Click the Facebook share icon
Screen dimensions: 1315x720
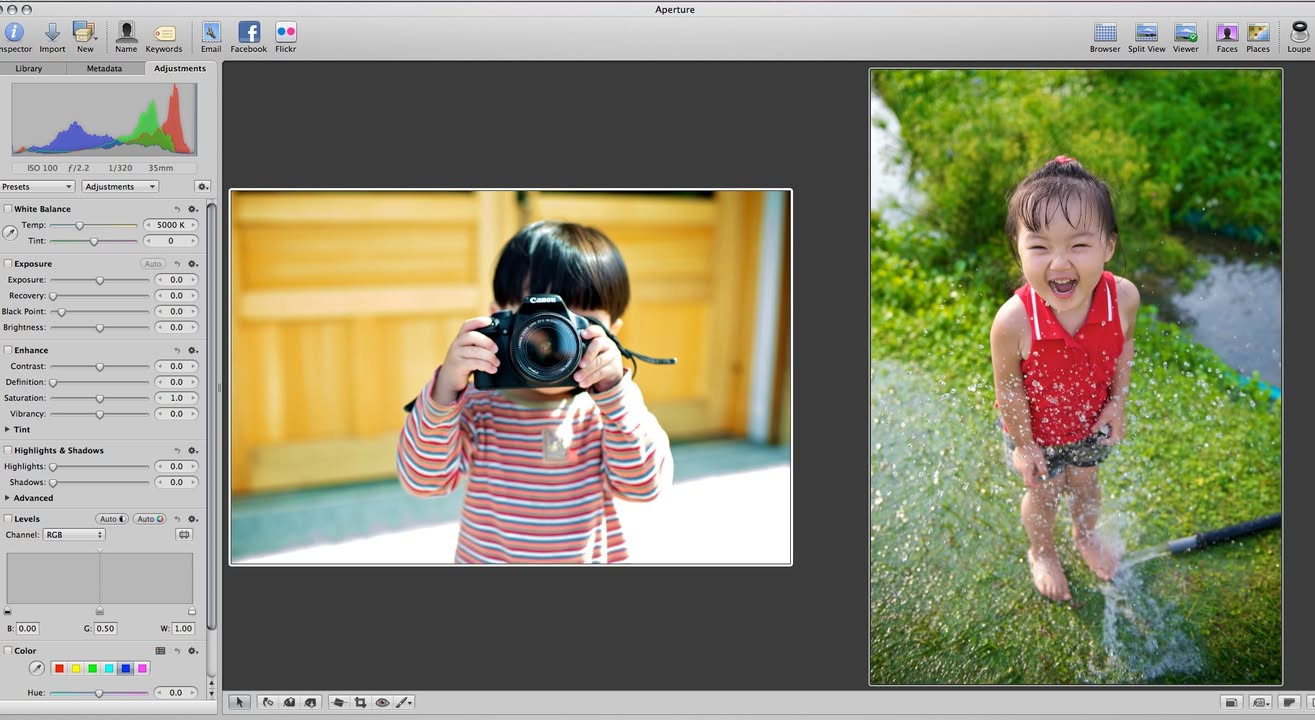(x=248, y=34)
